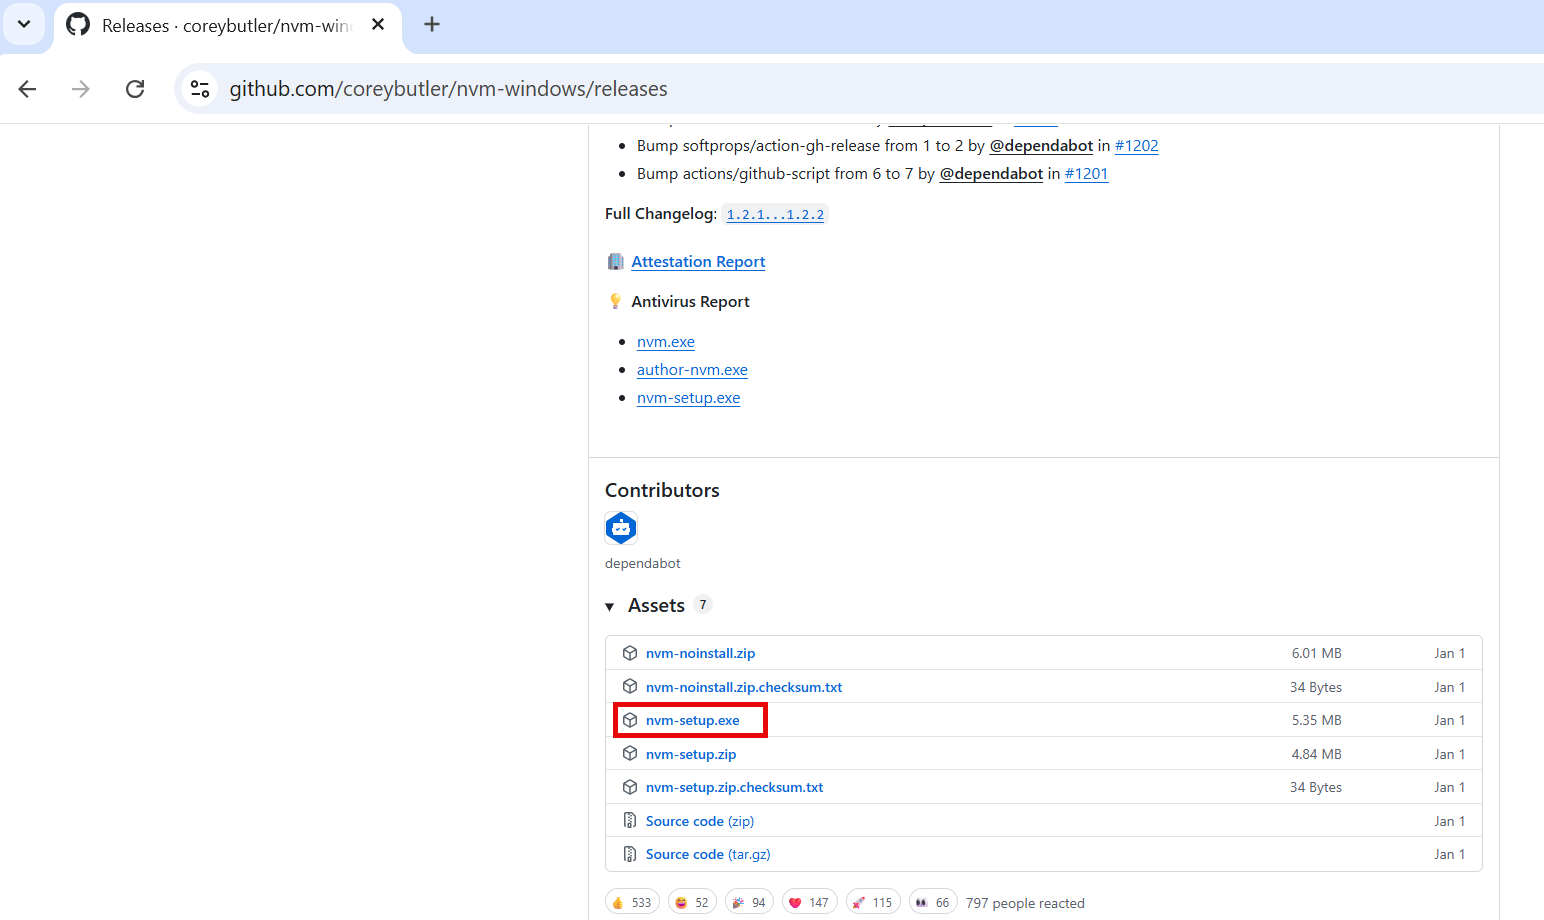Click package icon beside nvm-setup.zip.checksum.txt
The width and height of the screenshot is (1544, 920).
(x=630, y=787)
